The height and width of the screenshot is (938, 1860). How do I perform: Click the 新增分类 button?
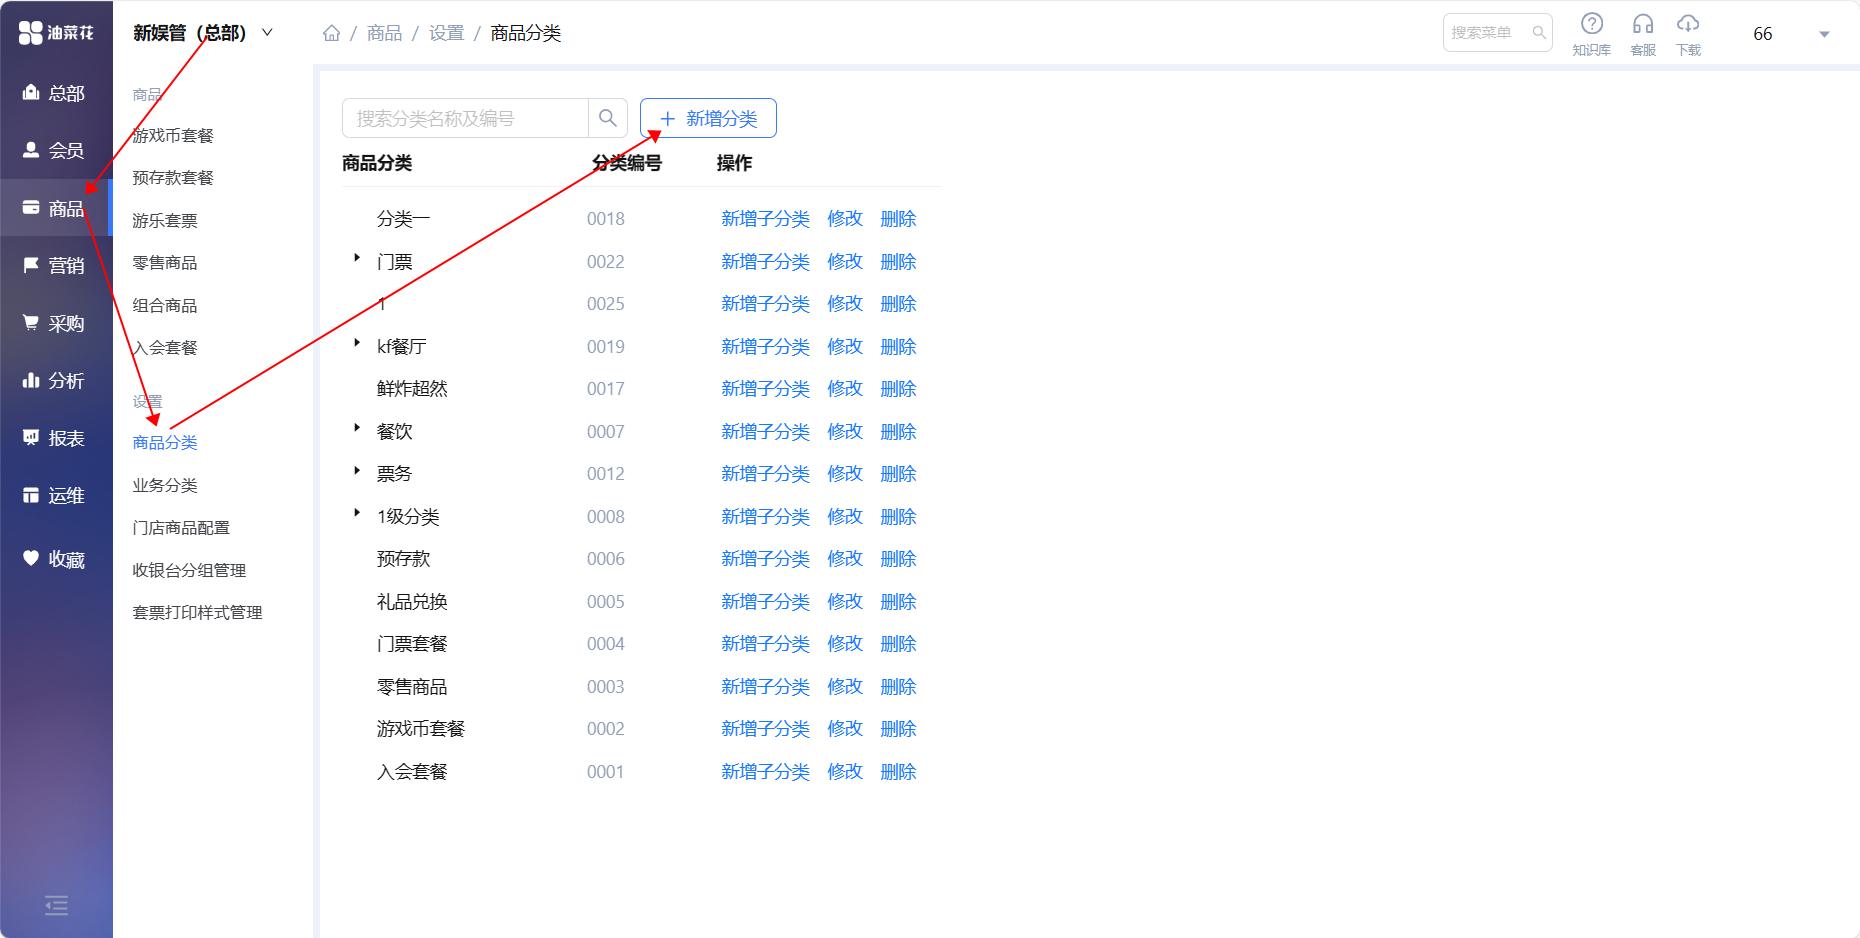[x=708, y=118]
